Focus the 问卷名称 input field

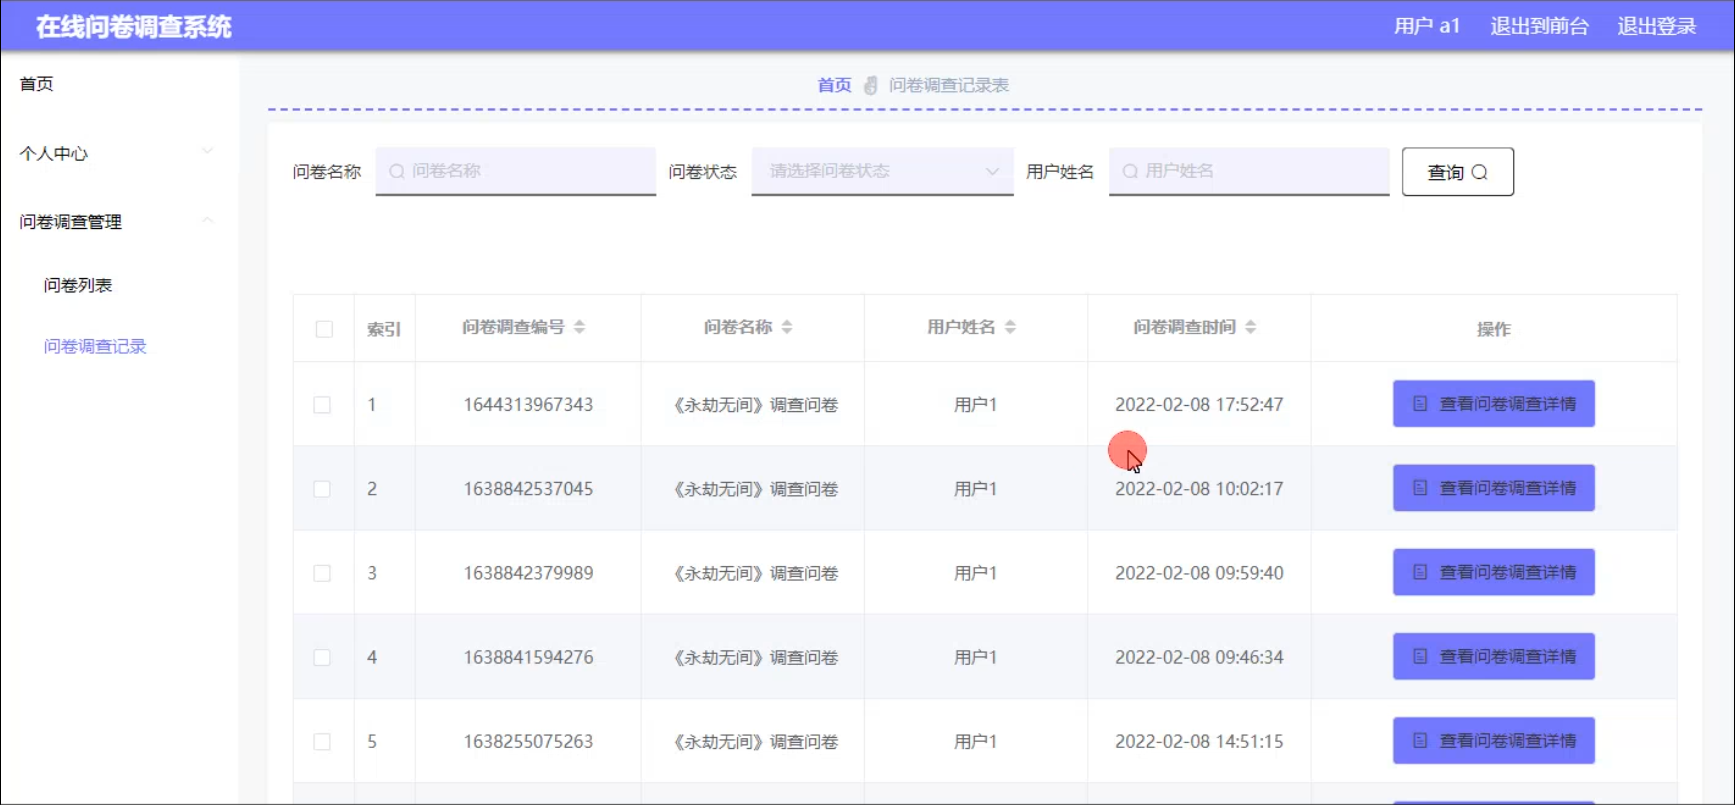(516, 171)
